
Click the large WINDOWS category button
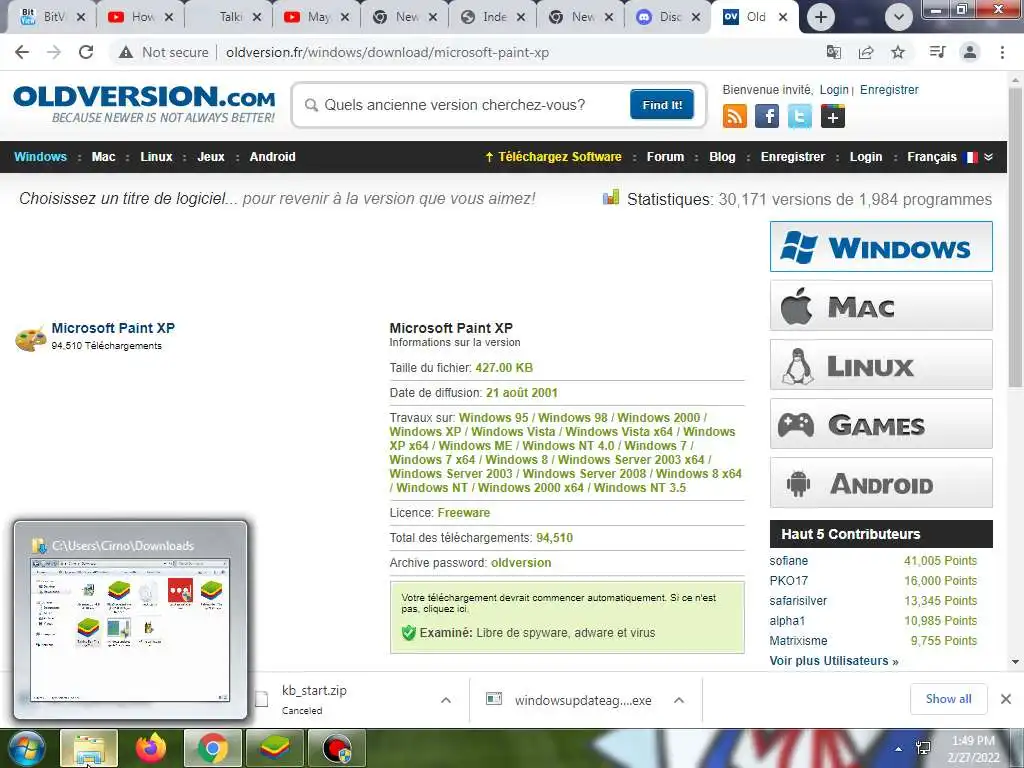881,246
